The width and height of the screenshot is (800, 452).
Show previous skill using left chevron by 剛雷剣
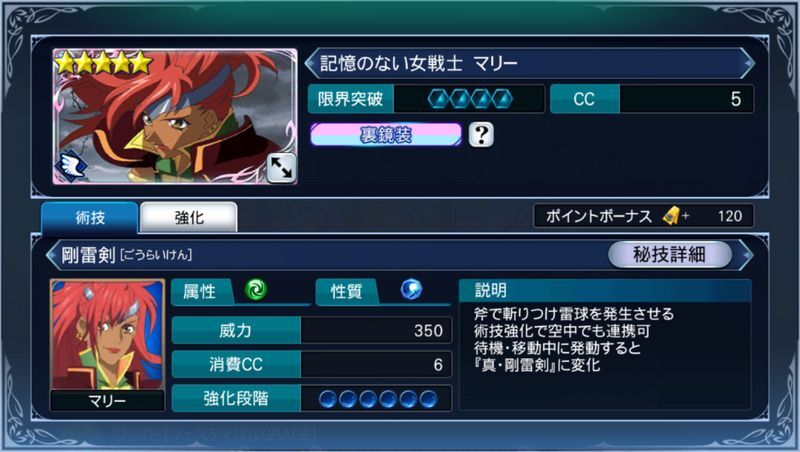pyautogui.click(x=53, y=254)
